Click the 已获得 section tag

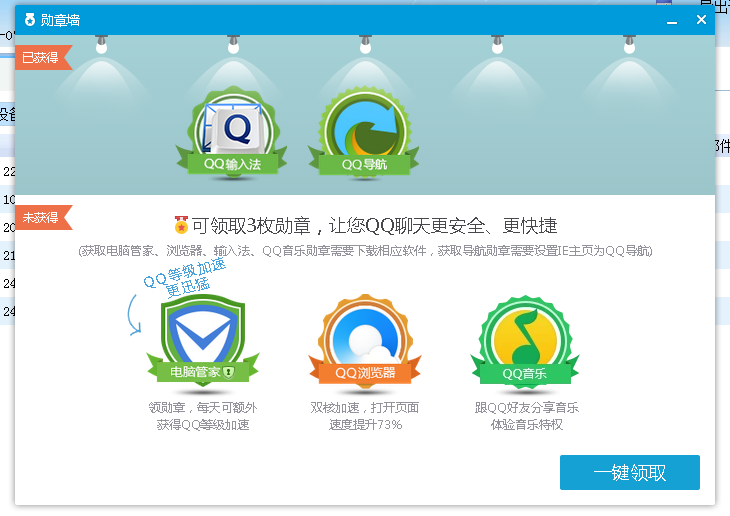pyautogui.click(x=40, y=57)
